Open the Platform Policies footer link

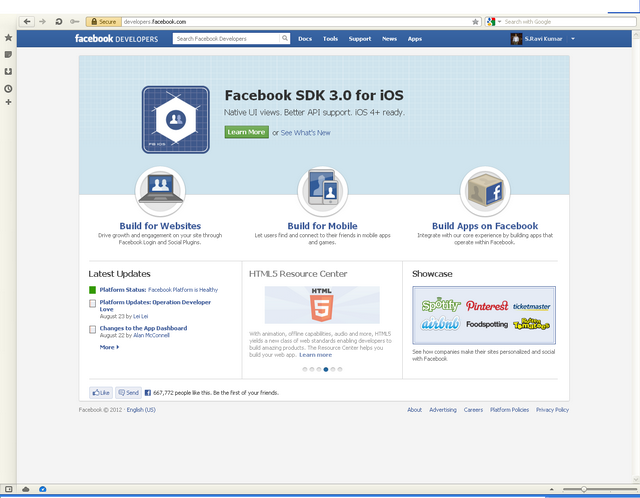click(x=509, y=410)
